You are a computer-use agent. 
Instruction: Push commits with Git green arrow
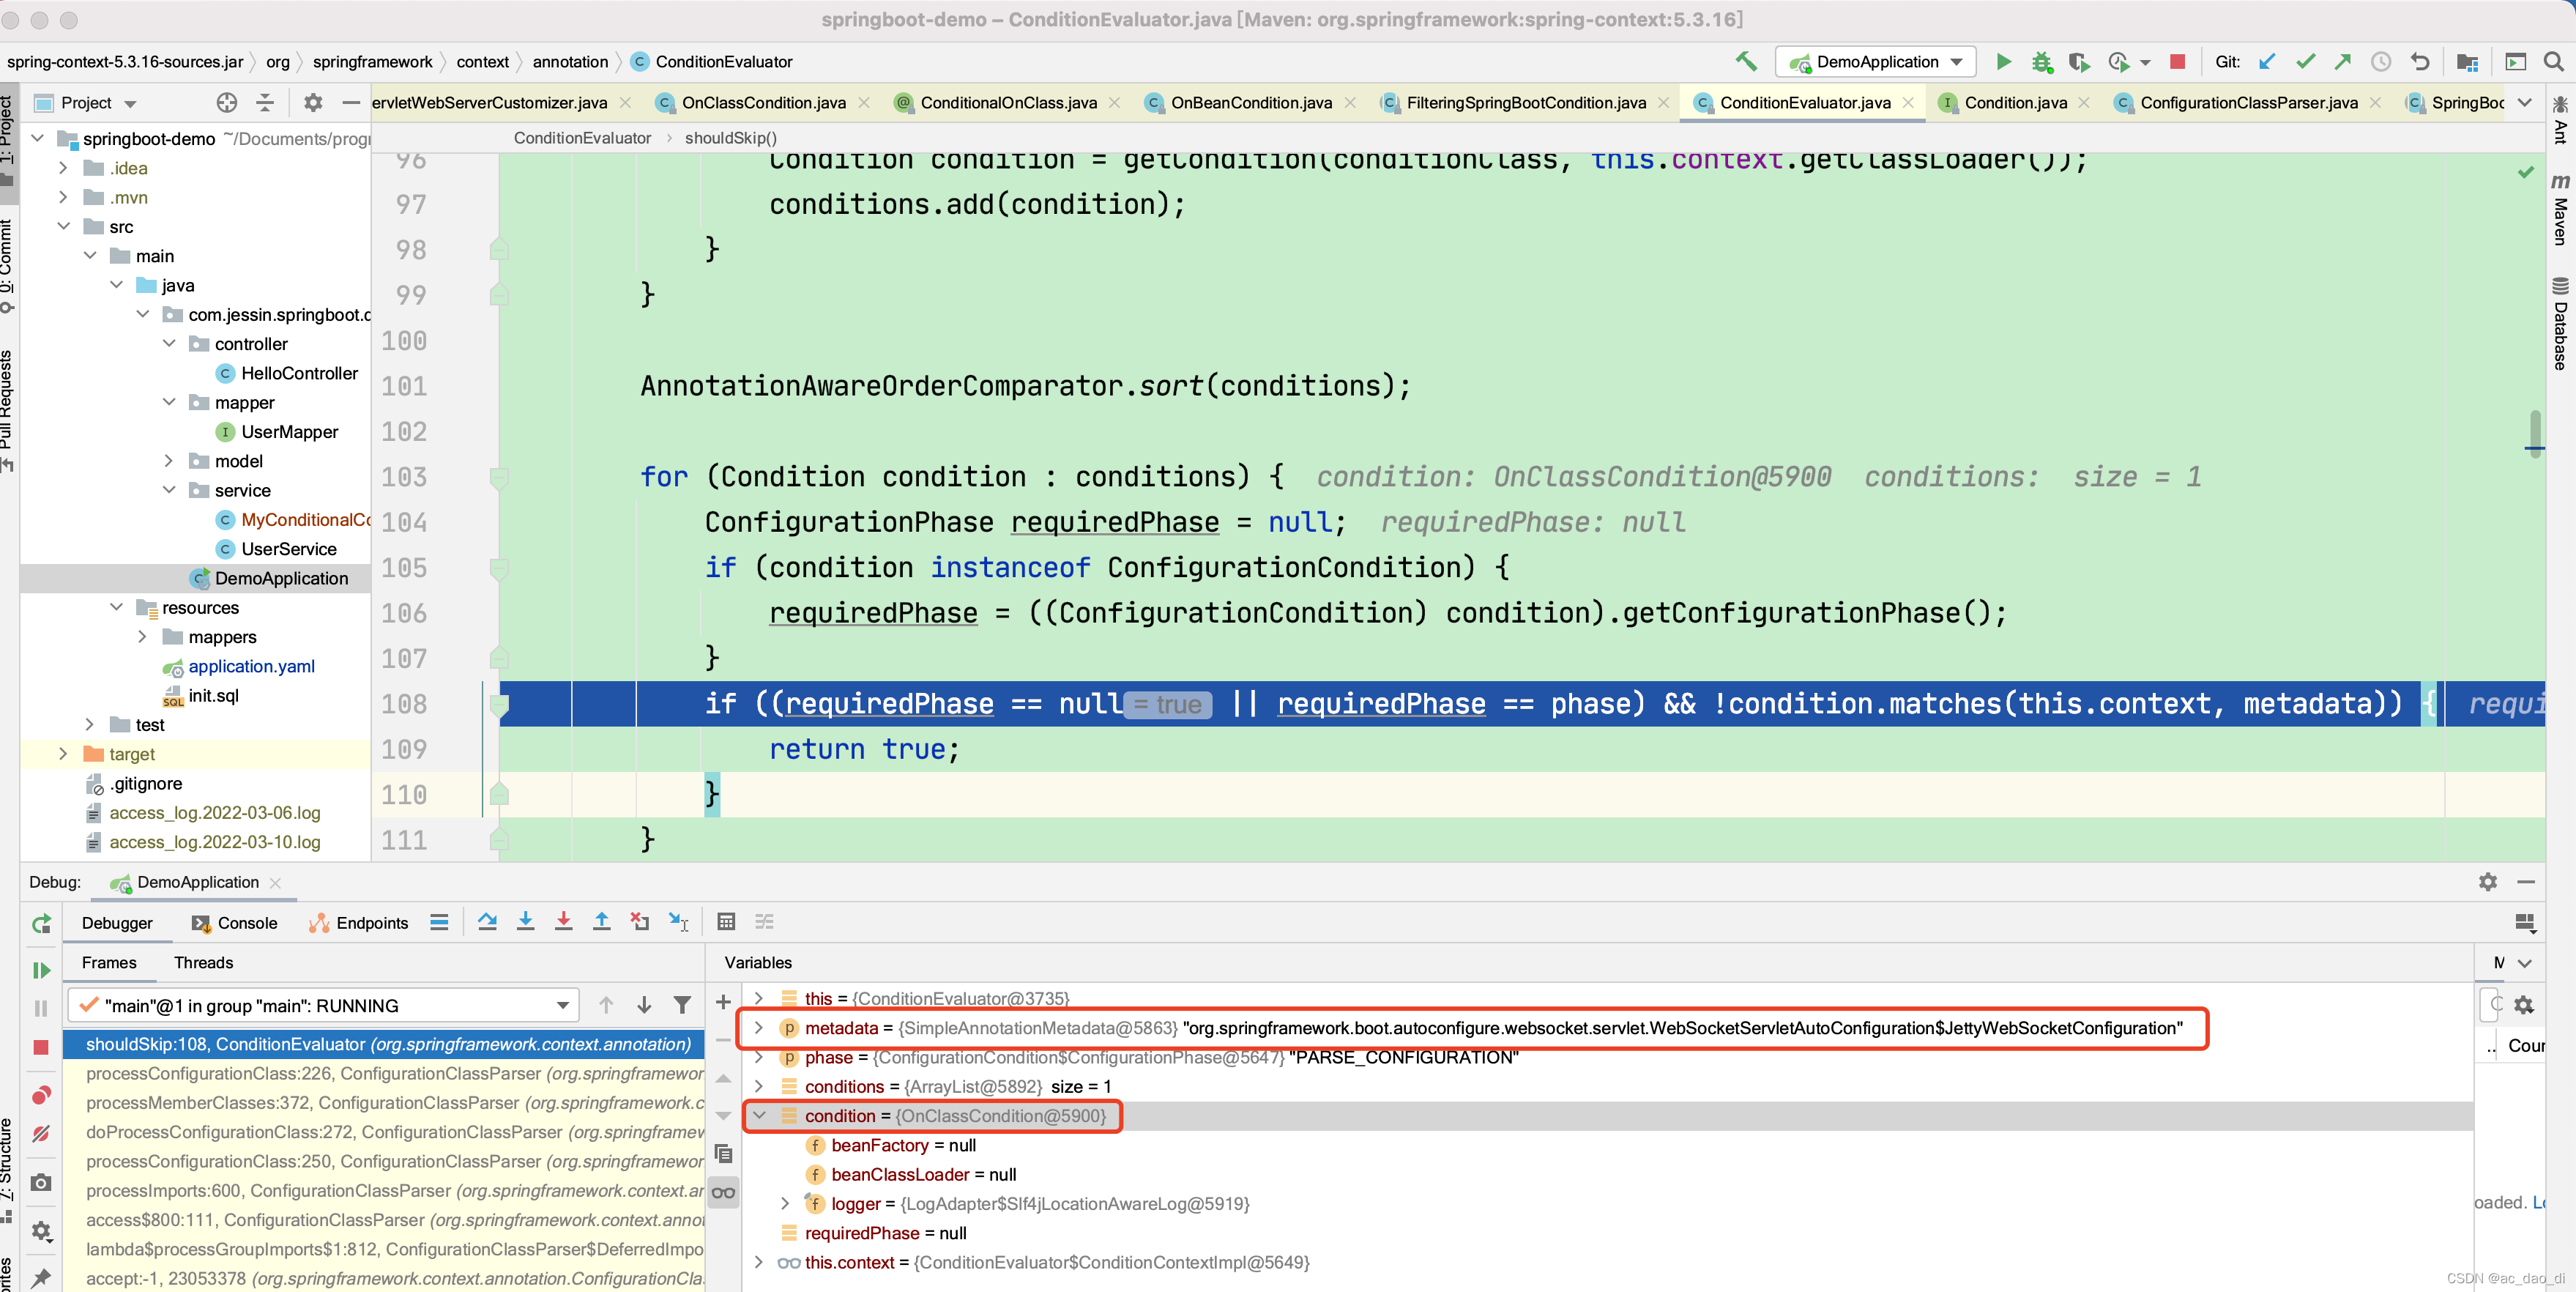pos(2343,62)
